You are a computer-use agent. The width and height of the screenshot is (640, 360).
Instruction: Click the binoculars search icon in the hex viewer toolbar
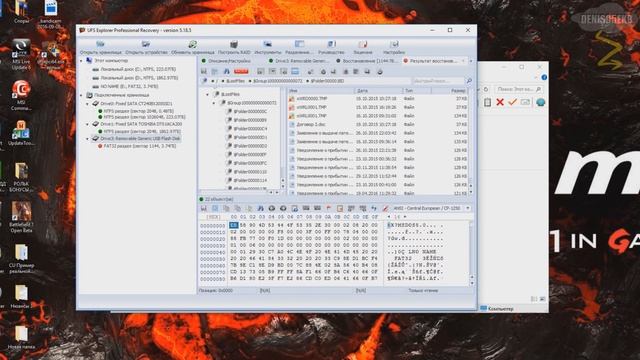coord(260,208)
